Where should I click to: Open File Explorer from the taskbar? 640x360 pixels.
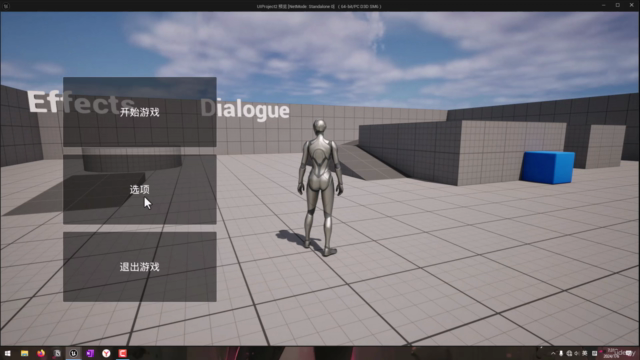[x=24, y=353]
